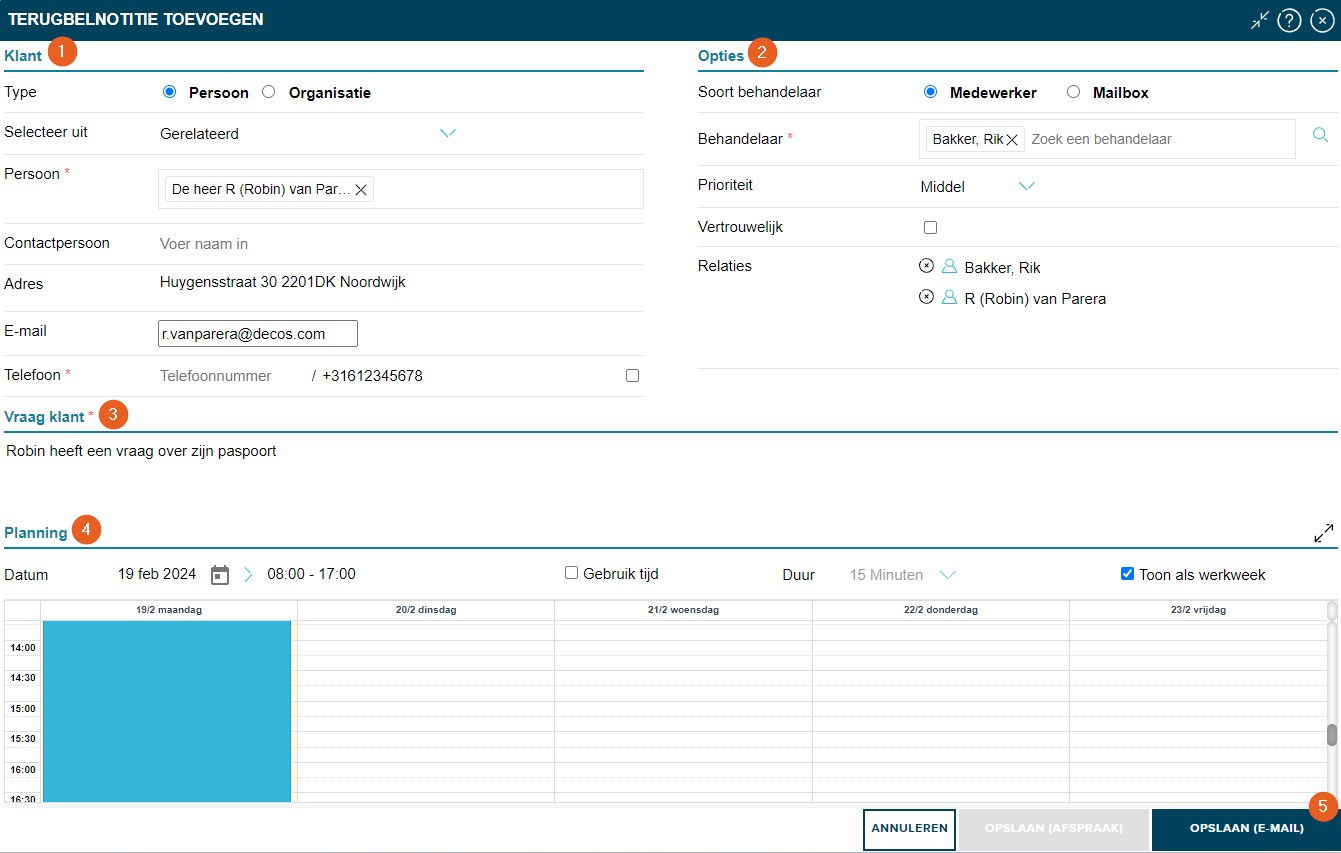This screenshot has height=853, width=1341.
Task: Click the Annuleren button
Action: tap(909, 829)
